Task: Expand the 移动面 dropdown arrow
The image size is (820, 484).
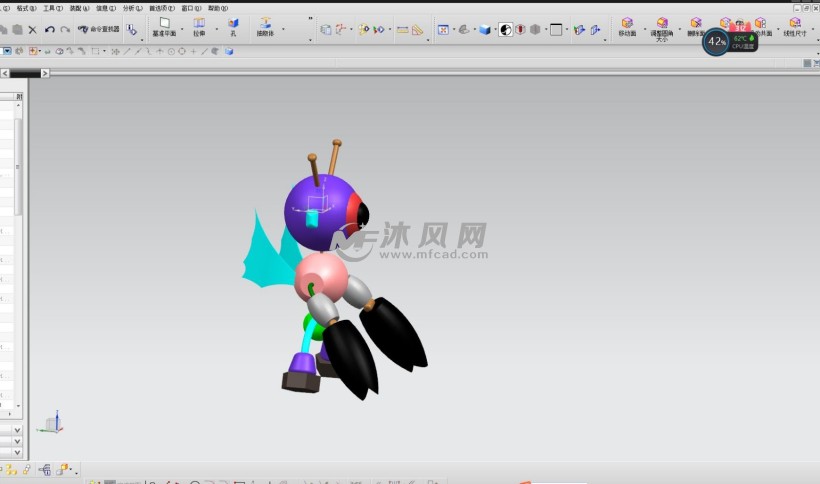Action: [645, 29]
